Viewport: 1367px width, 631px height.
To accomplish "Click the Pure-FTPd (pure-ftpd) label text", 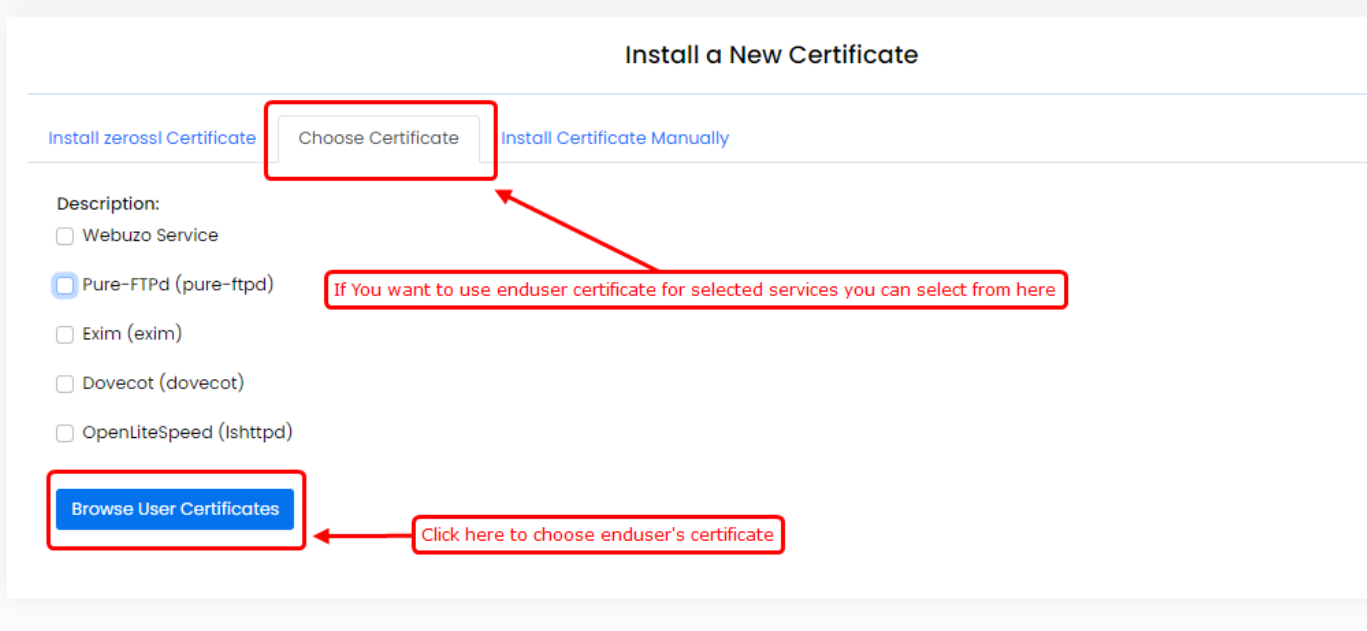I will coord(178,285).
